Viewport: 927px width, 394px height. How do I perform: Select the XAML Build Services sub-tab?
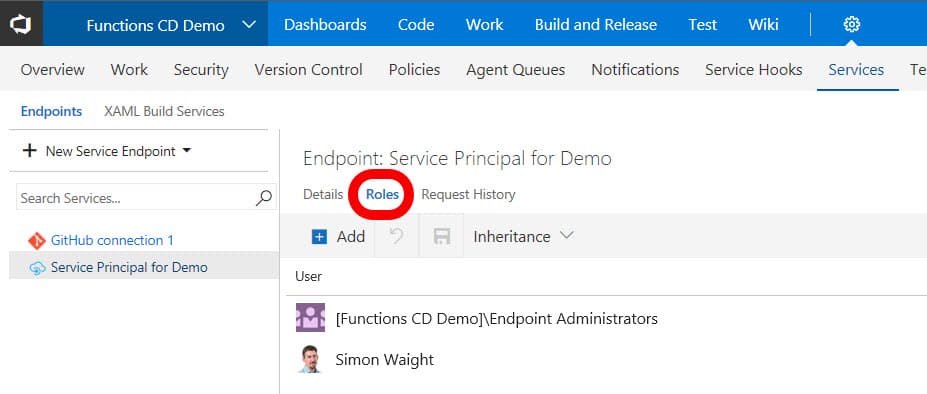click(164, 111)
